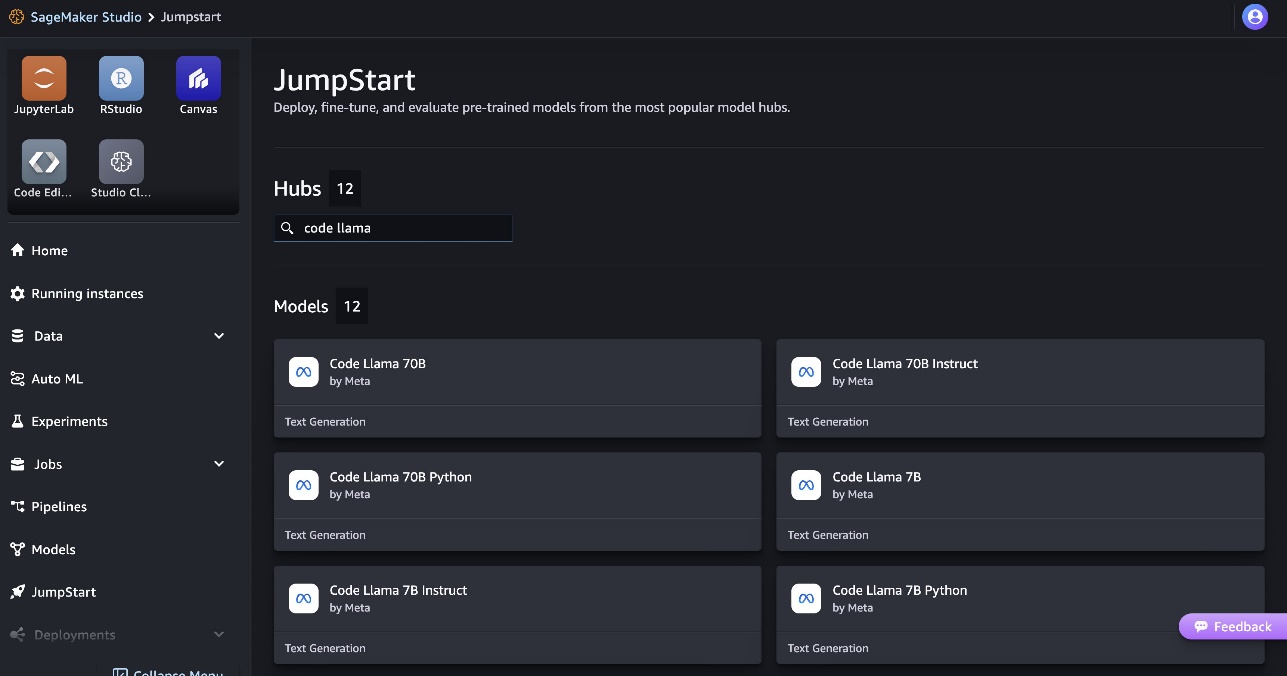Click the Meta logo on Code Llama 7B Python
The width and height of the screenshot is (1287, 676).
coord(806,598)
